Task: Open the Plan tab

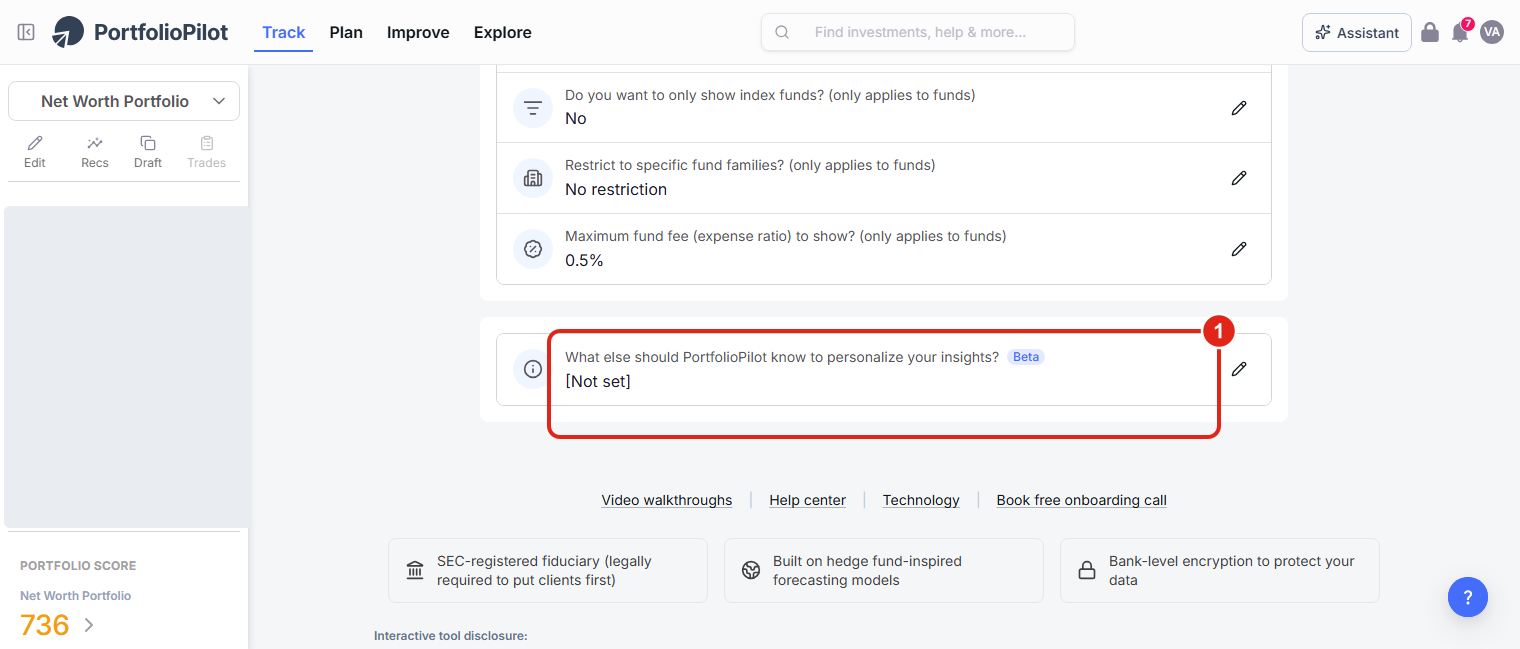Action: (346, 32)
